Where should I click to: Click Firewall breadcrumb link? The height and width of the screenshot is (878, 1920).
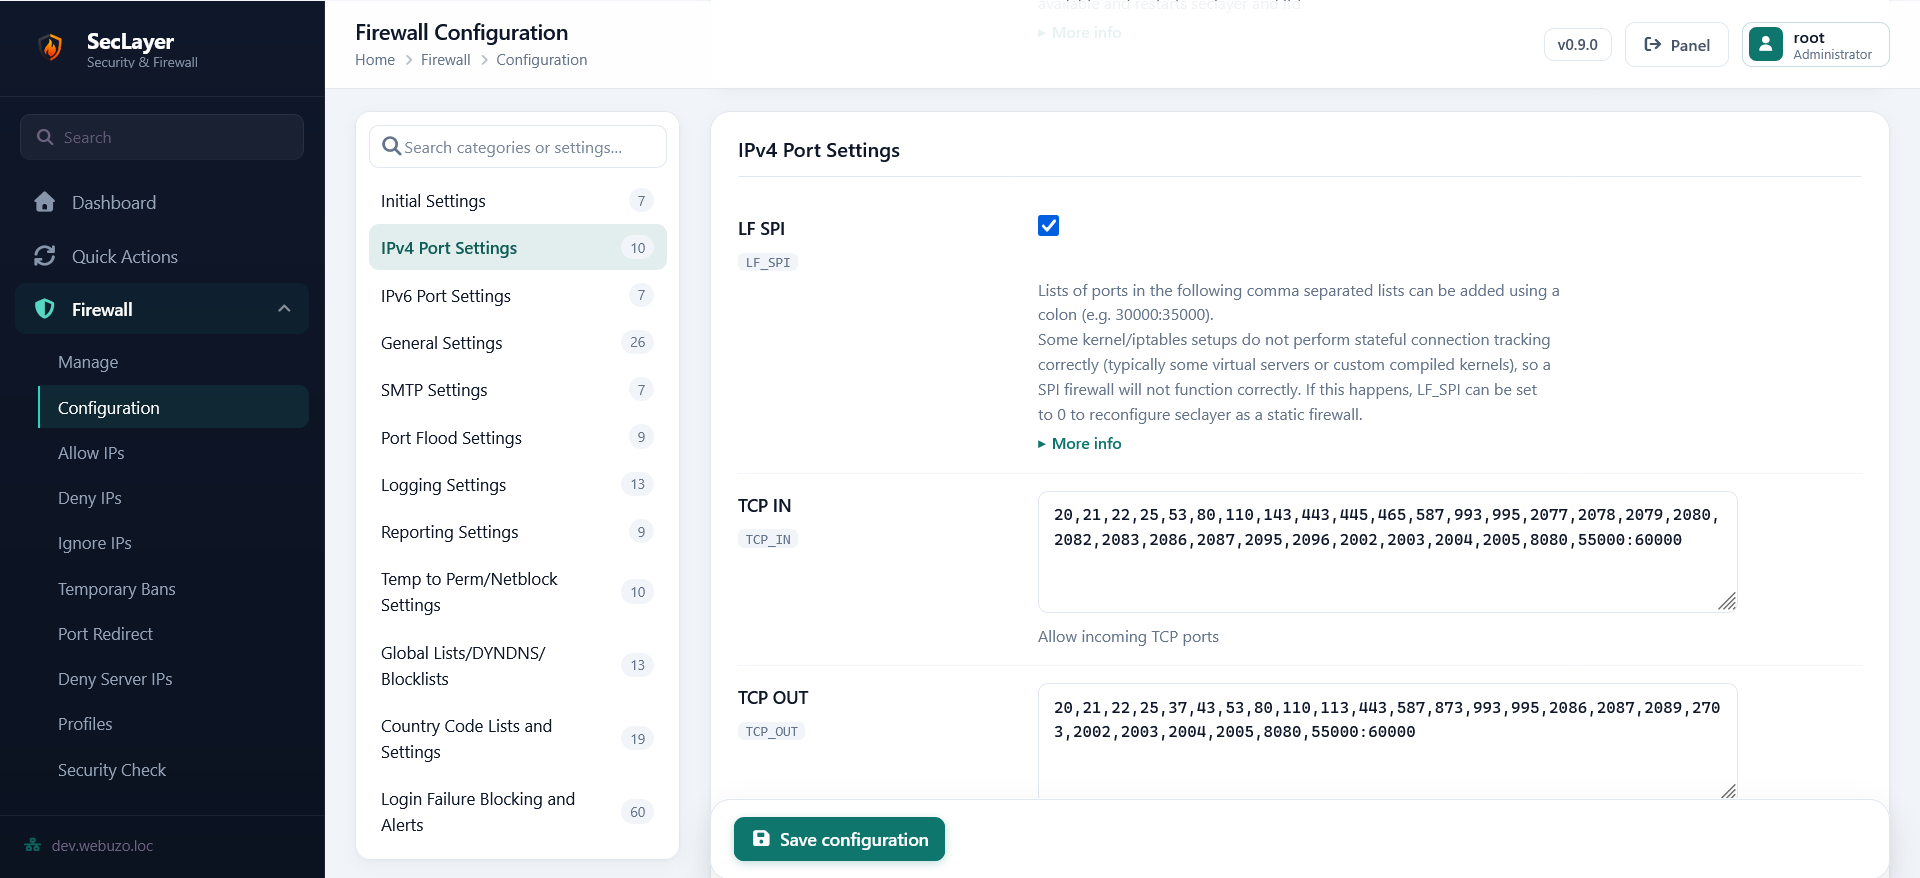point(445,60)
